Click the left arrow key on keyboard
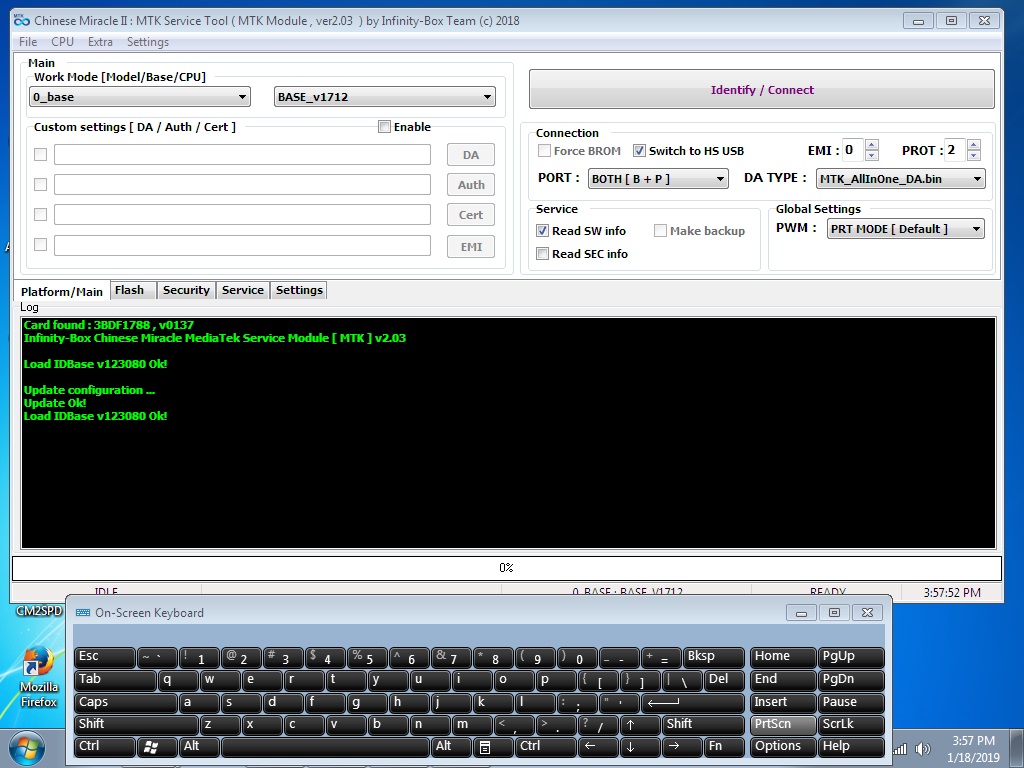This screenshot has width=1024, height=768. coord(598,746)
